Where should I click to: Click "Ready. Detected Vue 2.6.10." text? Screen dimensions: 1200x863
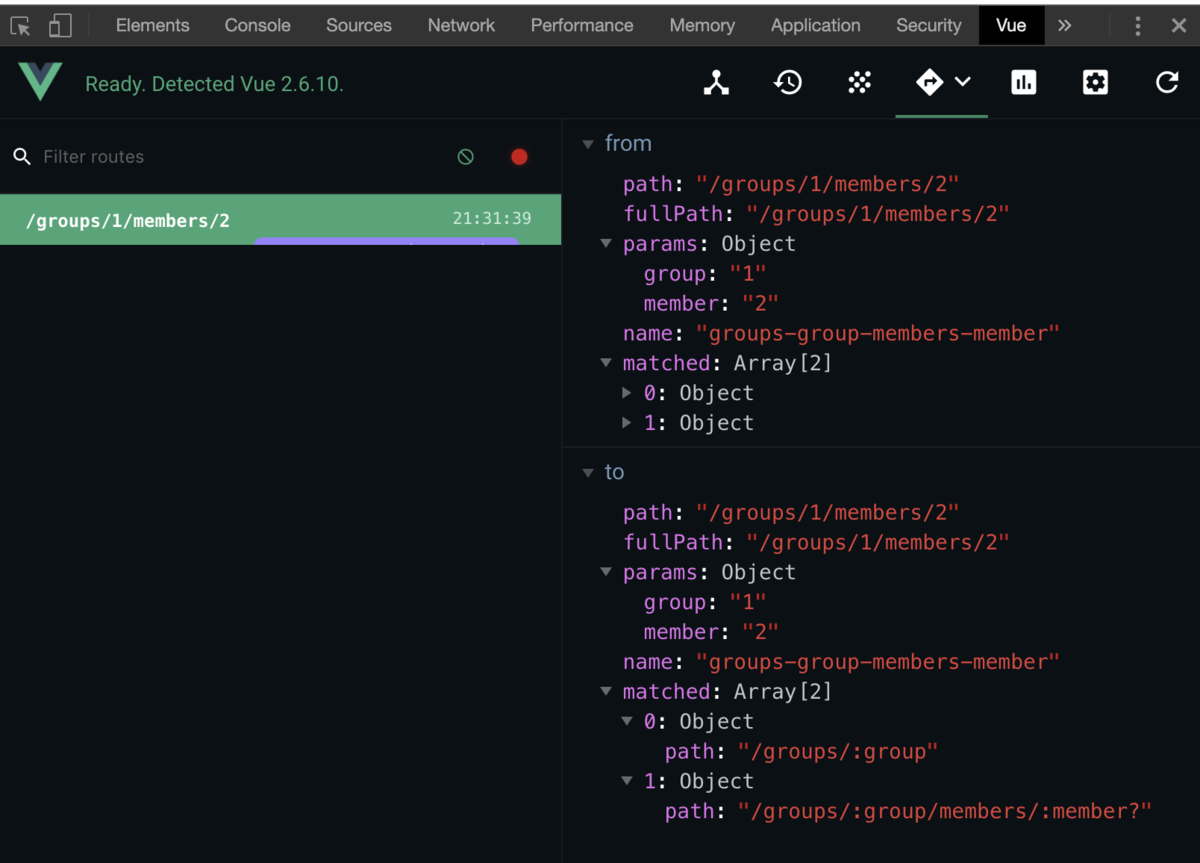point(214,84)
